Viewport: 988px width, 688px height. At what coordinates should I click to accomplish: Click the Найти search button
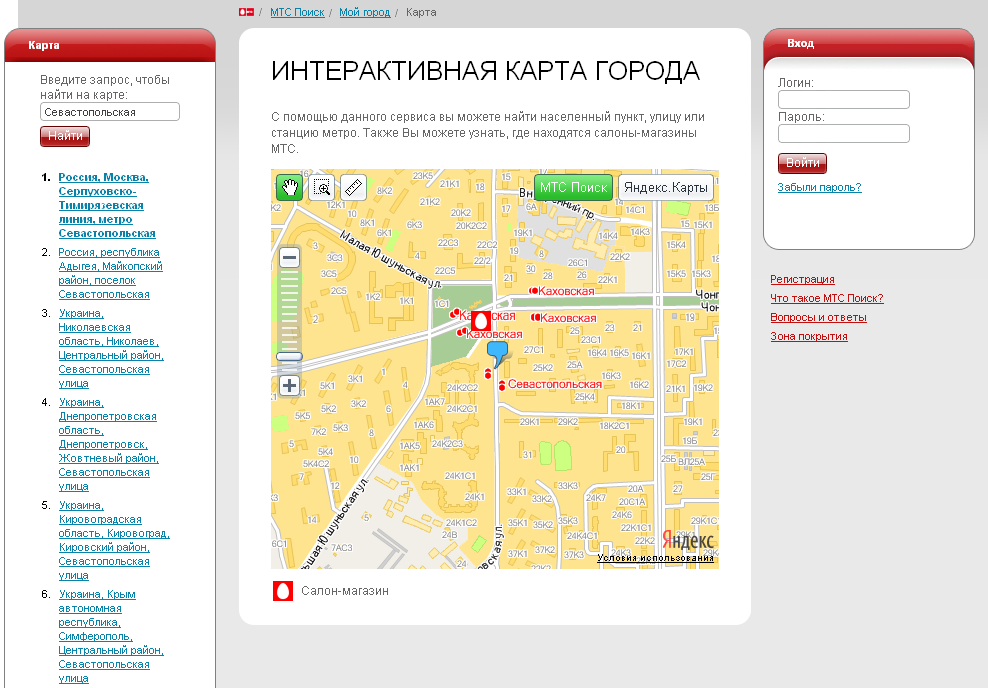(65, 136)
